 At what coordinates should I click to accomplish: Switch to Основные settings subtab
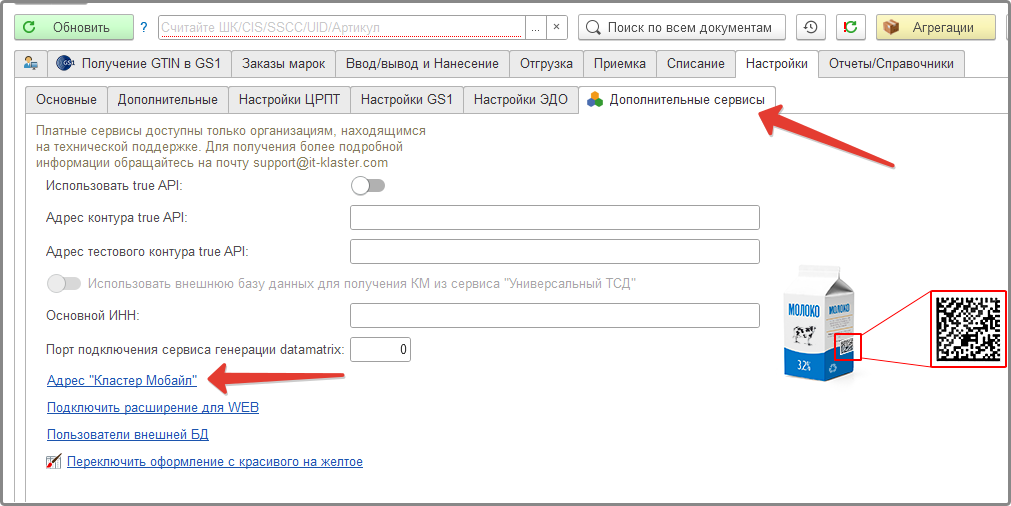click(66, 100)
